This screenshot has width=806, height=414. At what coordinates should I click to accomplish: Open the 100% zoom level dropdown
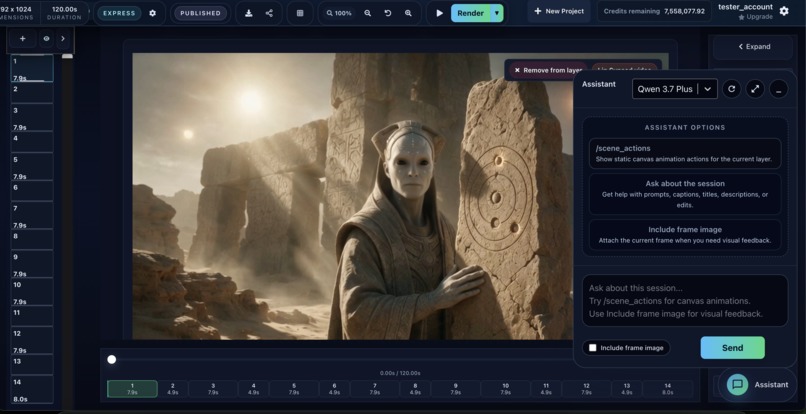340,13
